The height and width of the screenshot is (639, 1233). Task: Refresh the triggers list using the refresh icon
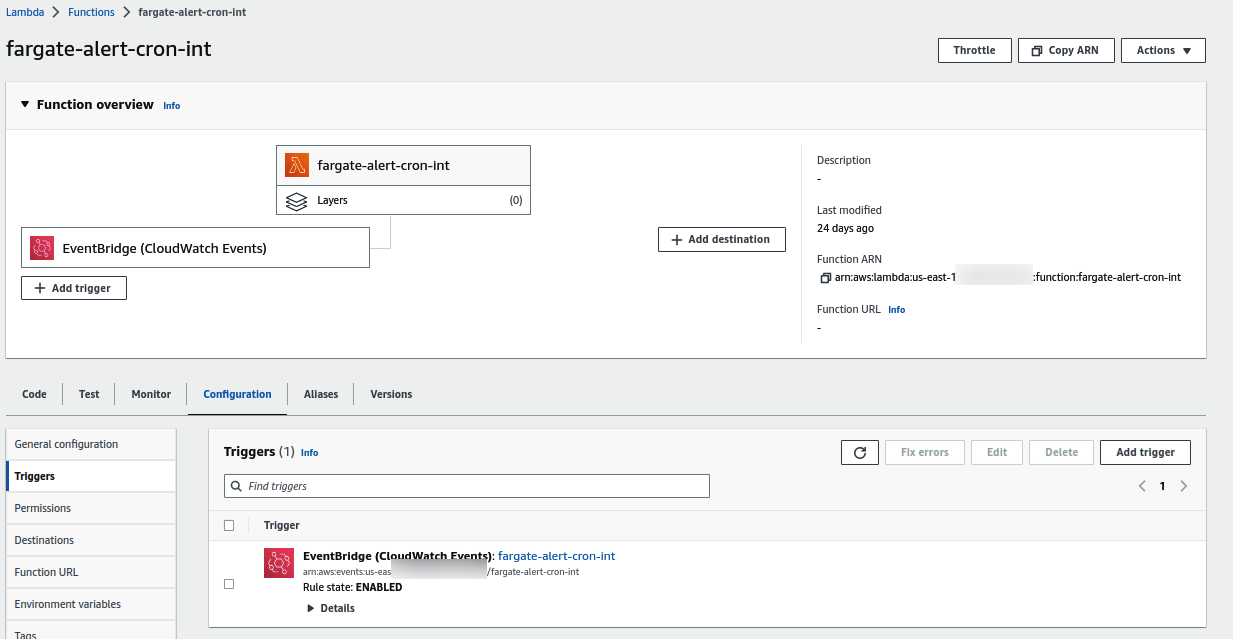click(859, 452)
